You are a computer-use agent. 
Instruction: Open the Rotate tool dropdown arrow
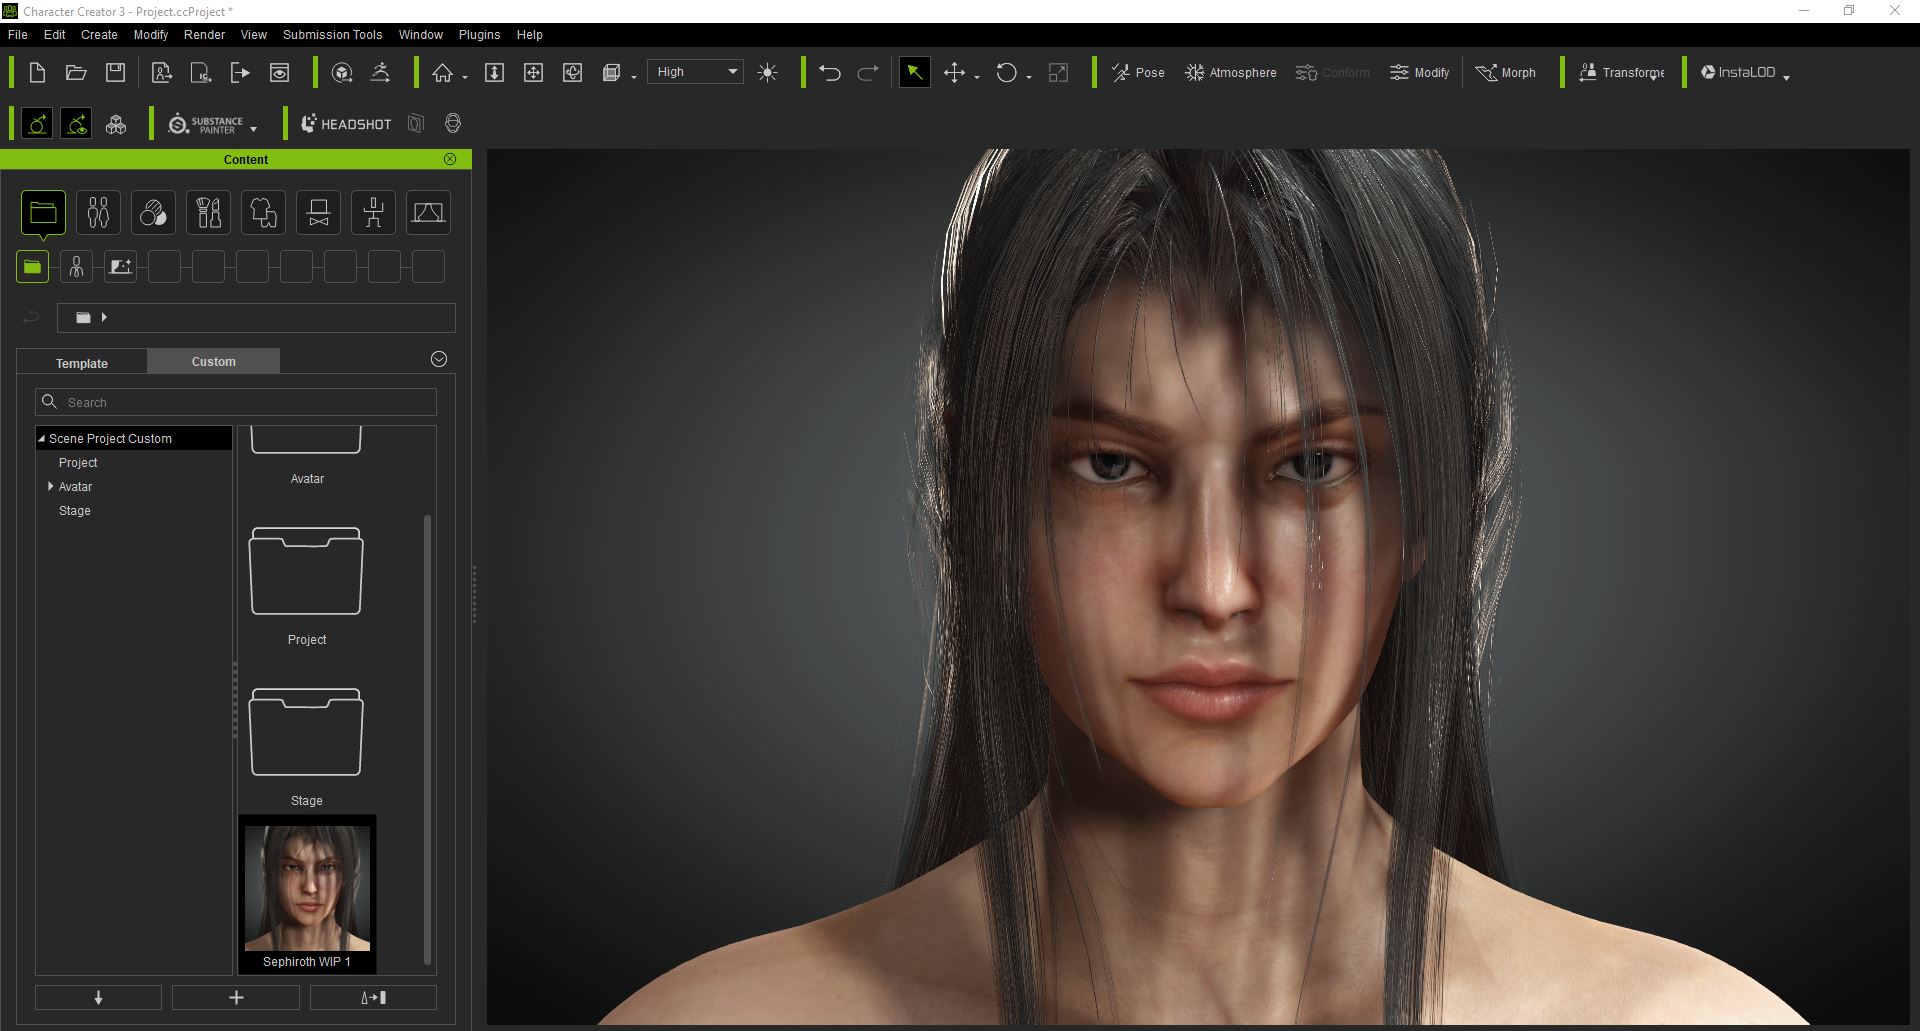[1029, 77]
